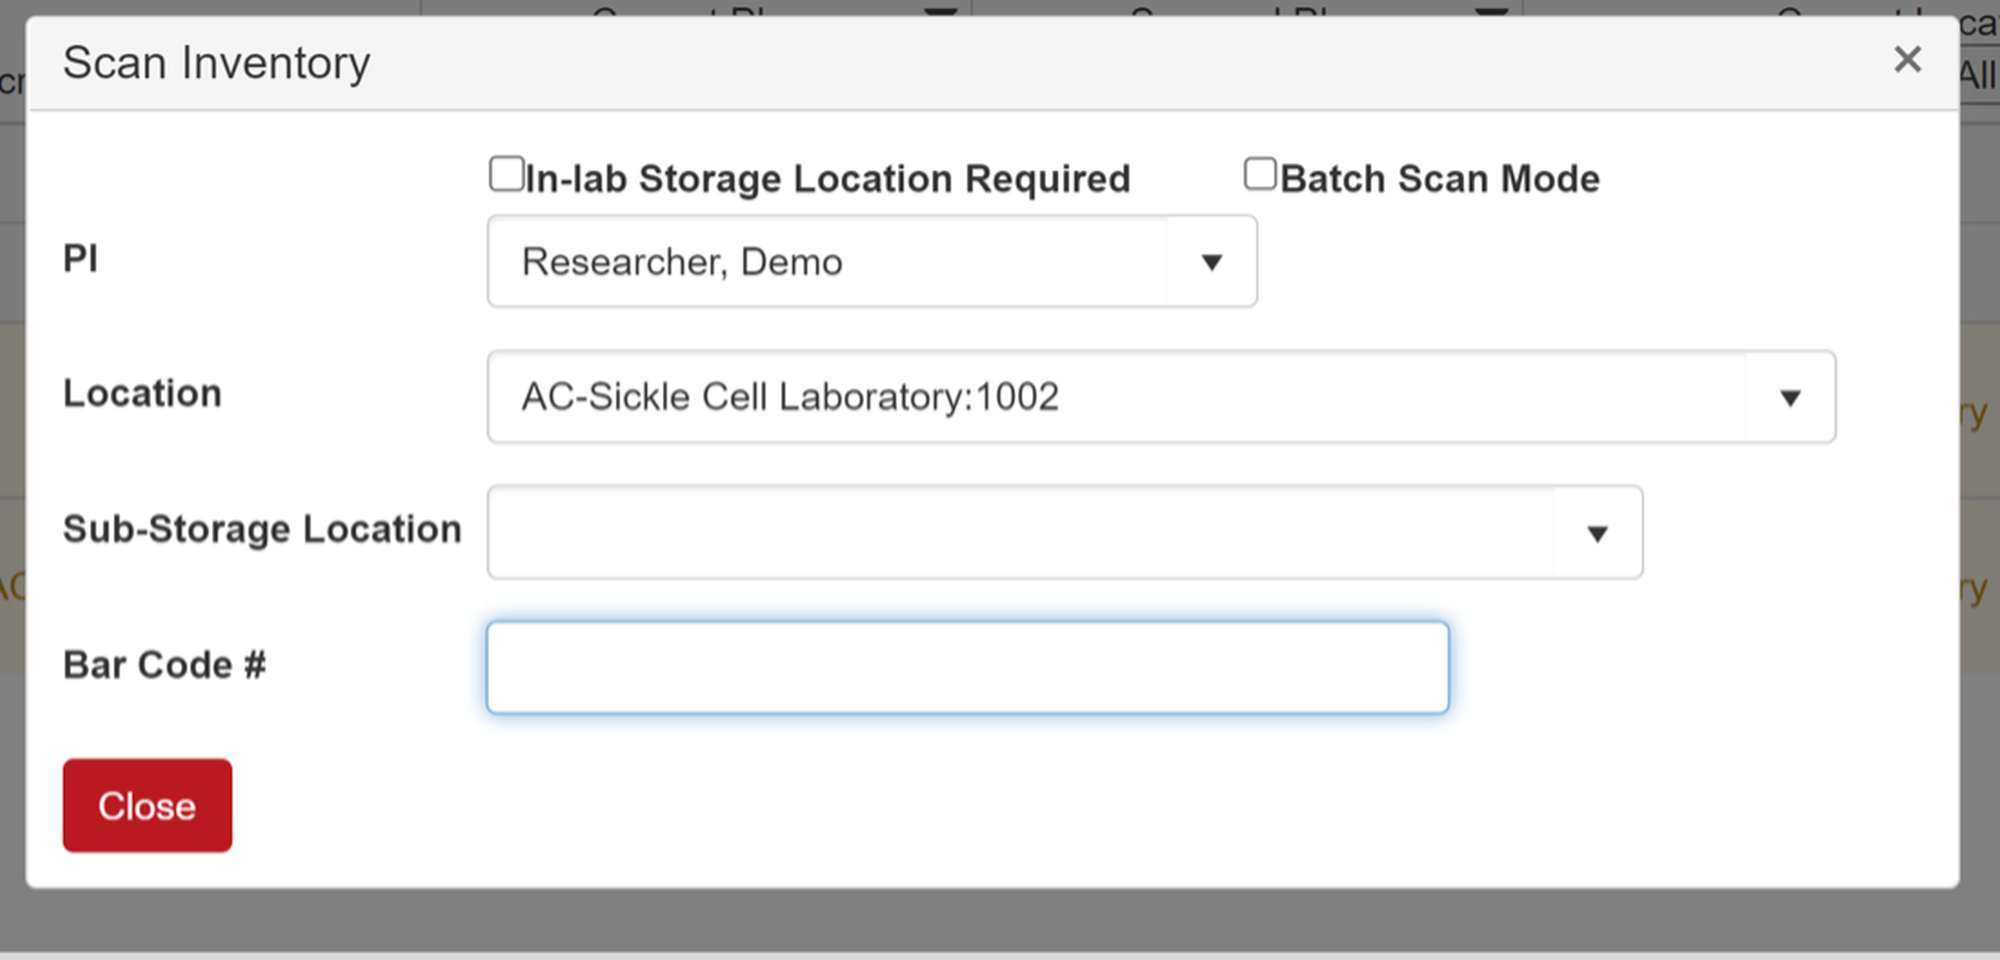Screen dimensions: 2000x960
Task: Enable In-lab Storage Location Required
Action: (506, 172)
